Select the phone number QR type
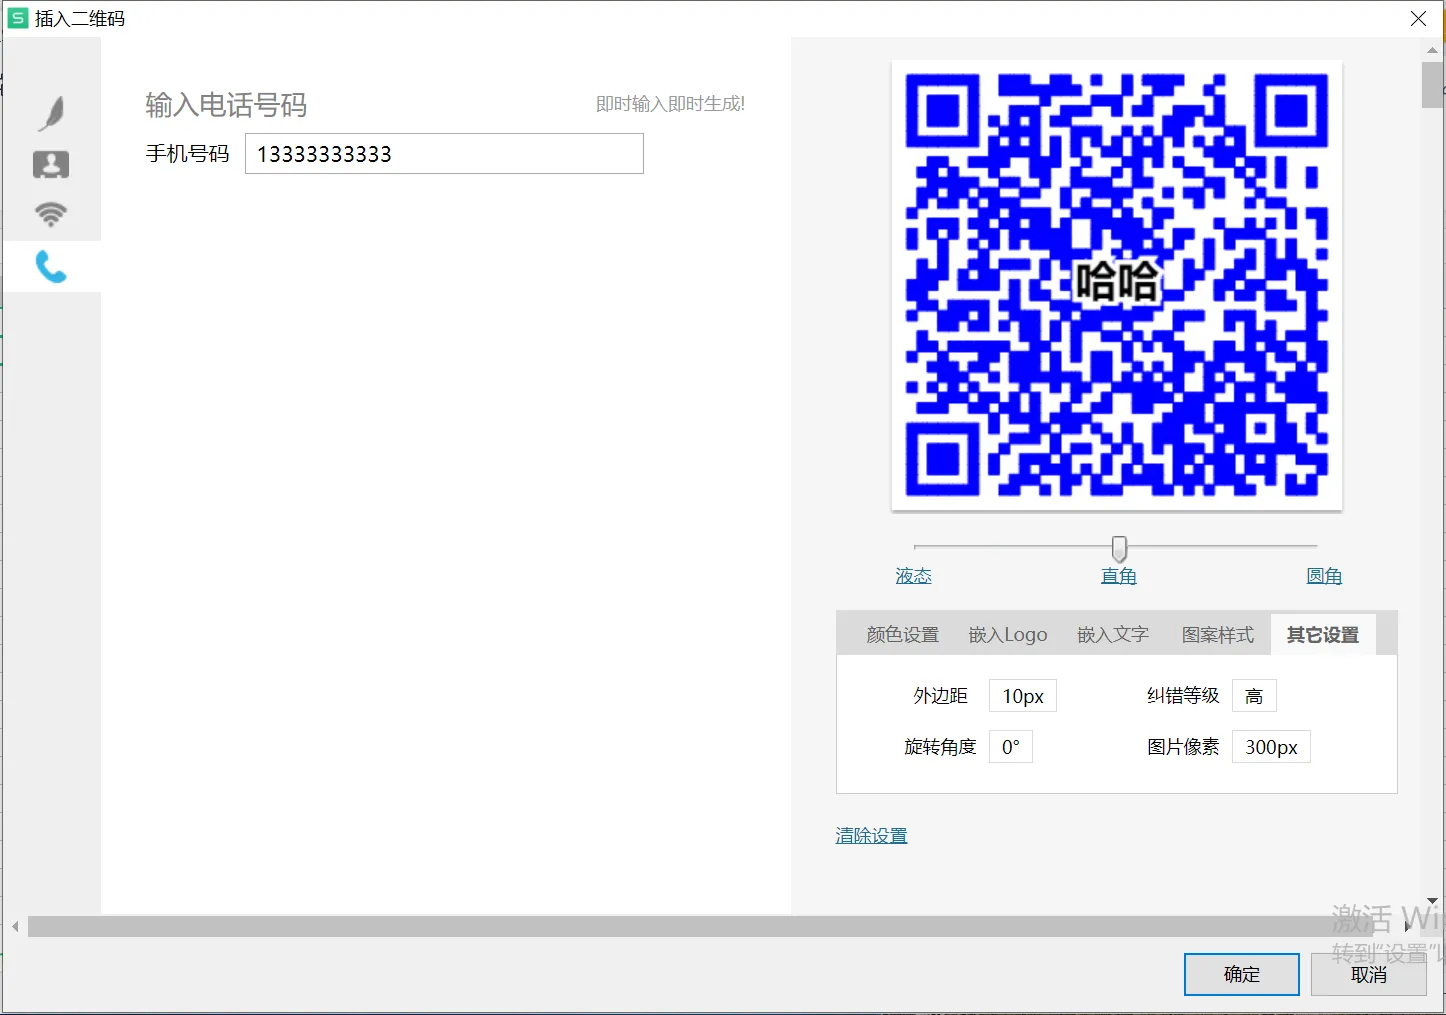The image size is (1446, 1015). point(51,266)
